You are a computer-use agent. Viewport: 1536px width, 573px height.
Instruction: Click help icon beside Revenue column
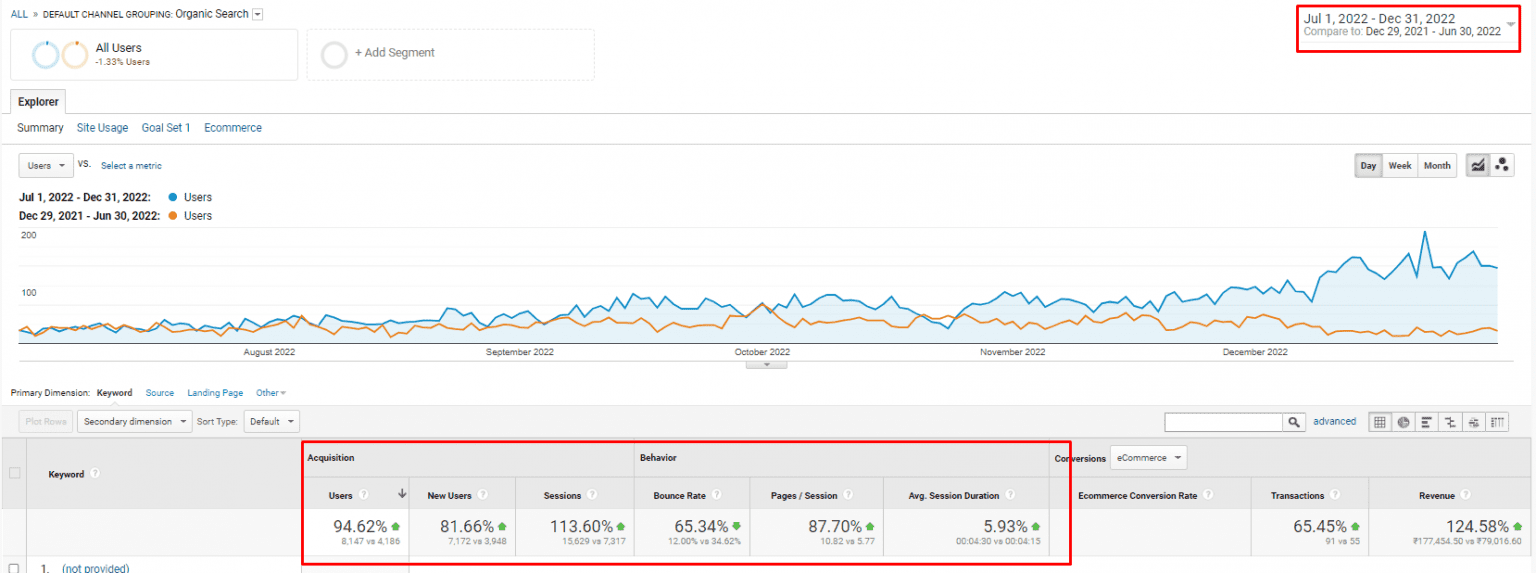(x=1465, y=494)
